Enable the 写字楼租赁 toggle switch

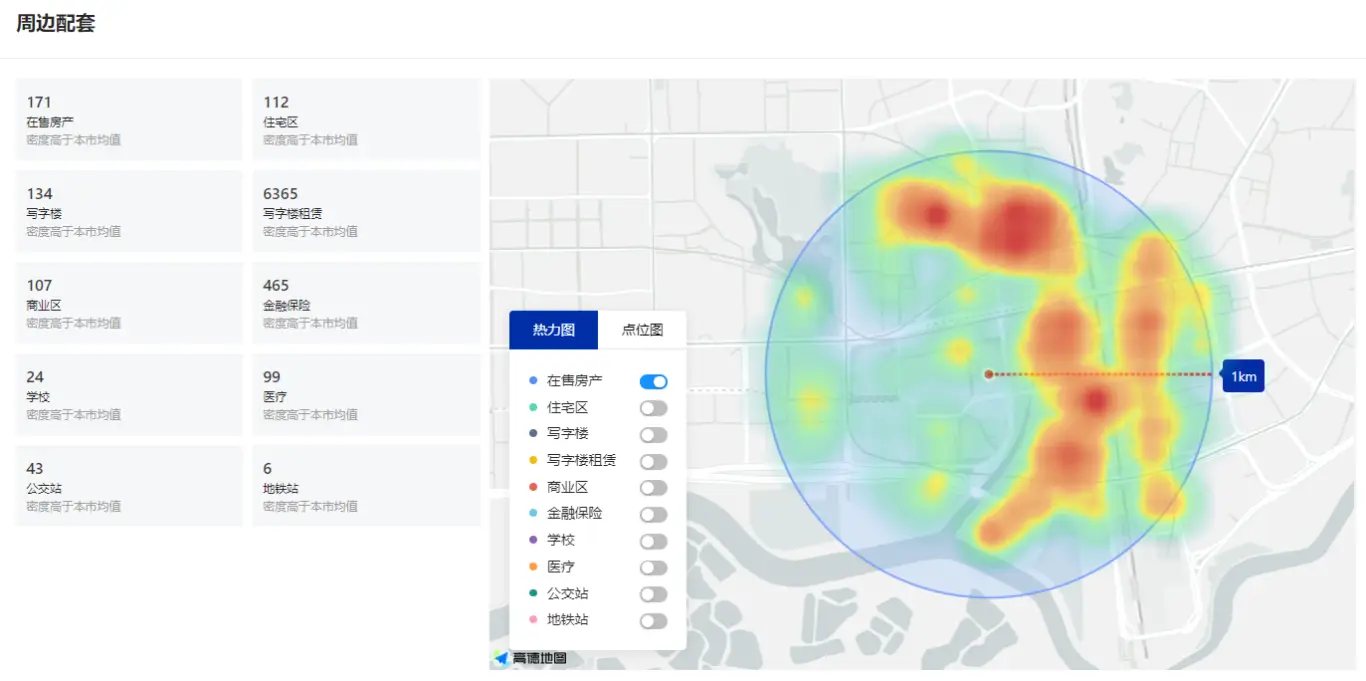653,462
